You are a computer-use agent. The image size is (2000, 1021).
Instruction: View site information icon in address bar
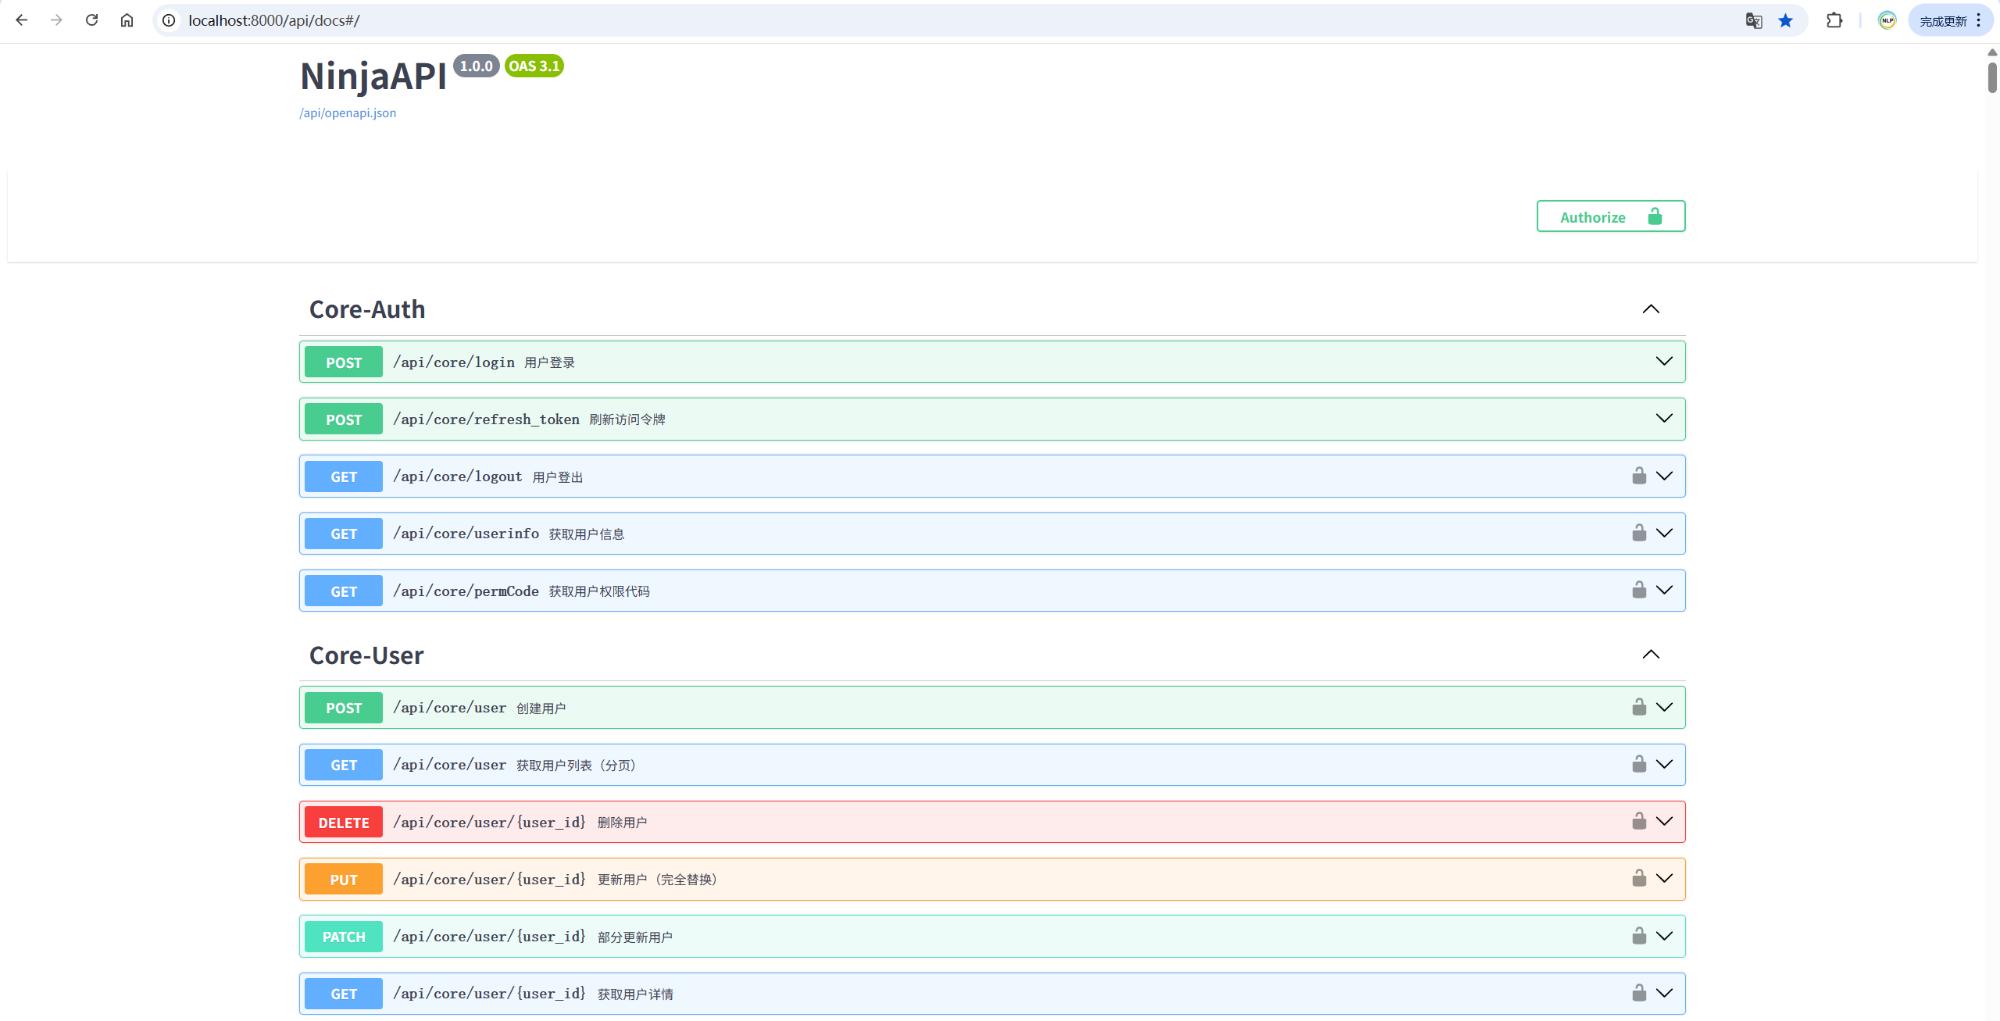coord(169,20)
